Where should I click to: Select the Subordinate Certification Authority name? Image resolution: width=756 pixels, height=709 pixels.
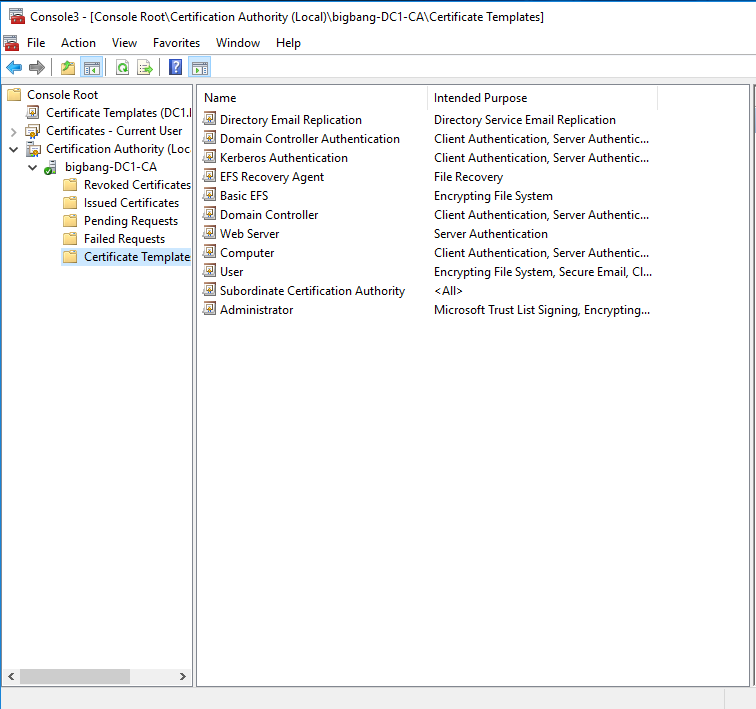pos(312,291)
